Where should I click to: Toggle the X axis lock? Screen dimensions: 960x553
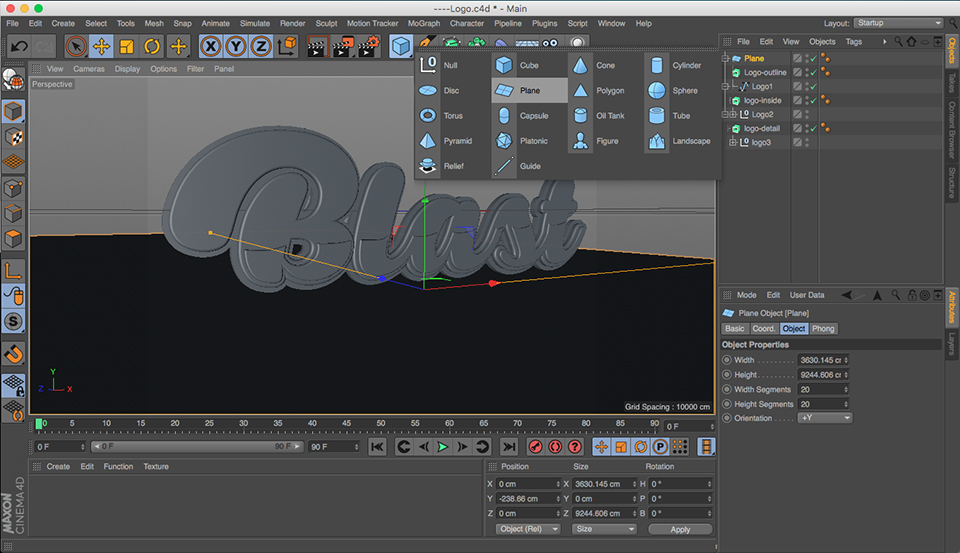[x=211, y=46]
